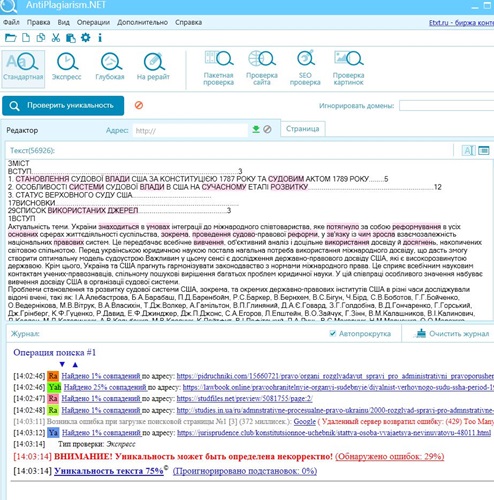Click "Обнаружено ошибок: 29%" link
Screen dimensions: 494x500
coord(390,456)
